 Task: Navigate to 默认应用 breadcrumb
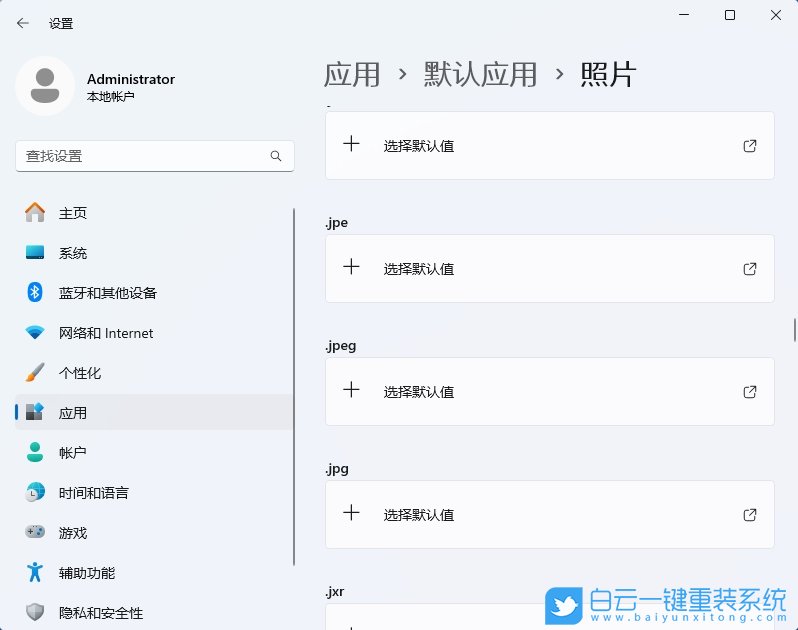pyautogui.click(x=480, y=74)
